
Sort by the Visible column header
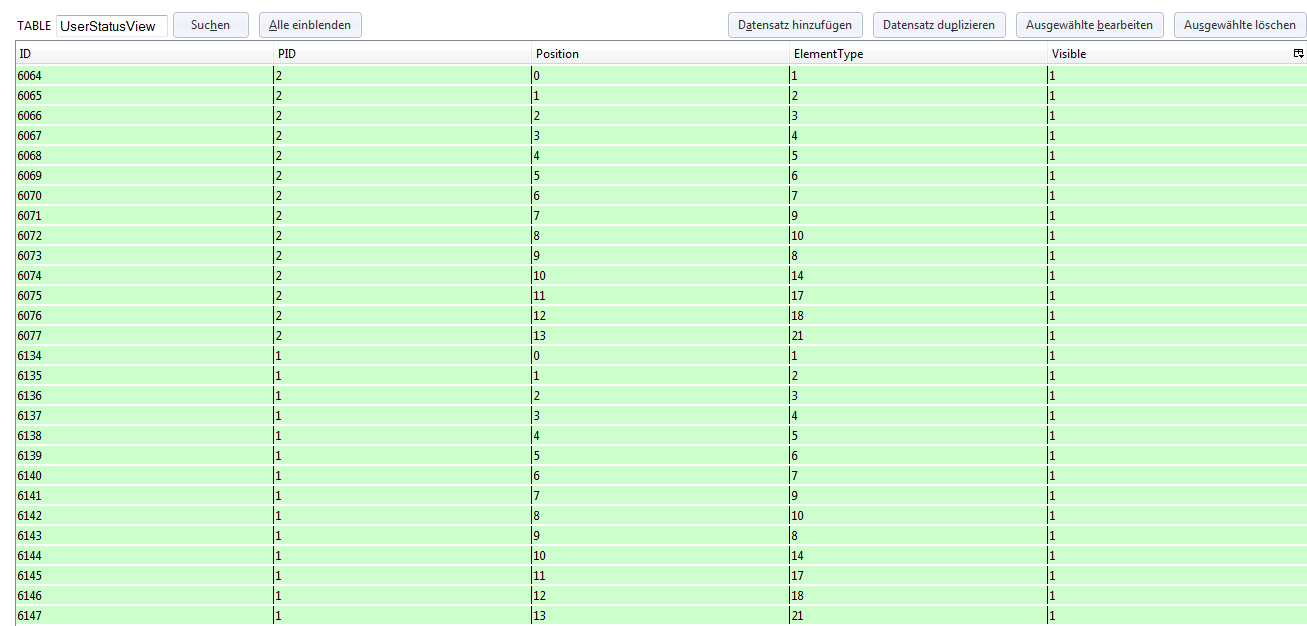pyautogui.click(x=1170, y=54)
